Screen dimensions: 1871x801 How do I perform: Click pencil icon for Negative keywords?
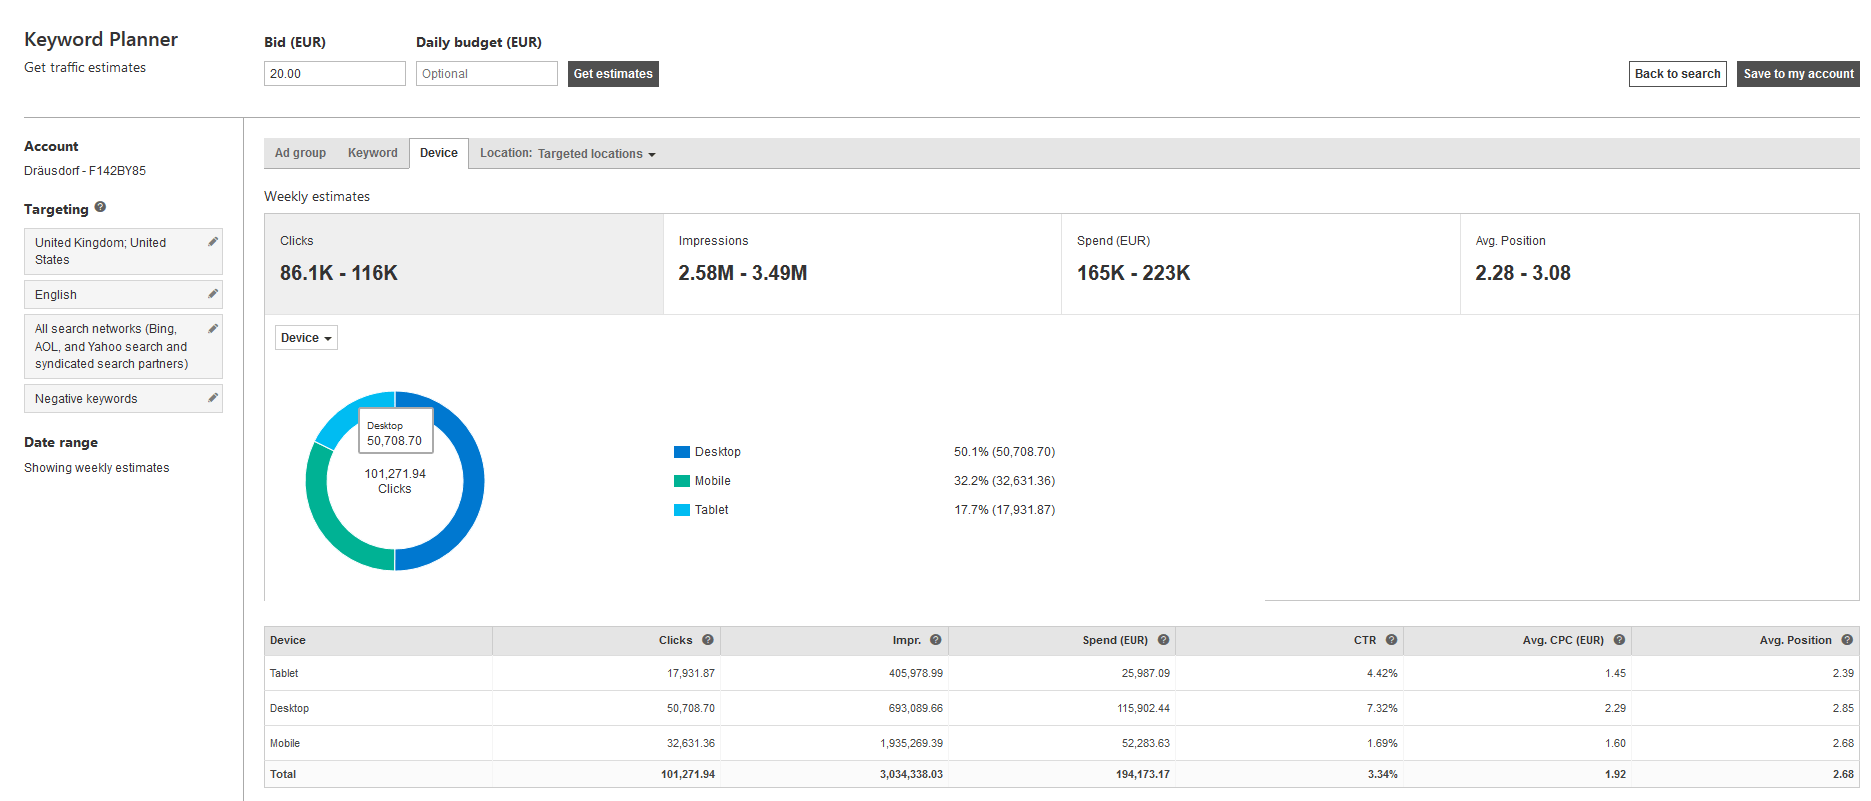[x=213, y=398]
